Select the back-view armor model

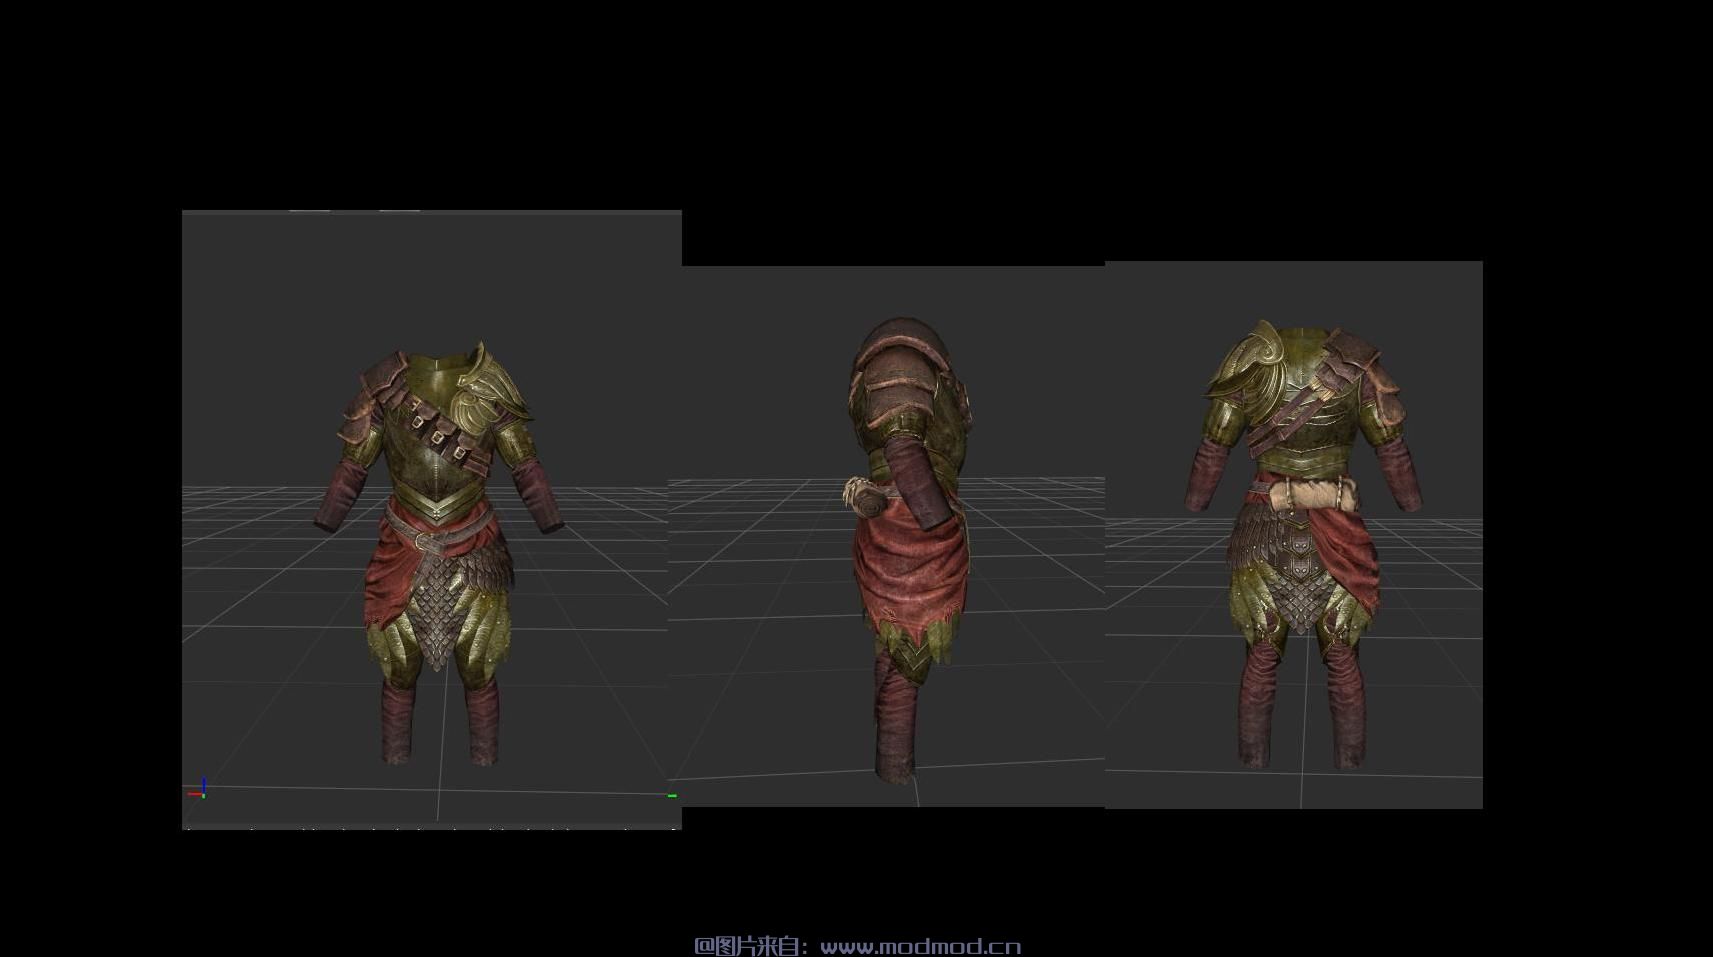click(x=1302, y=545)
